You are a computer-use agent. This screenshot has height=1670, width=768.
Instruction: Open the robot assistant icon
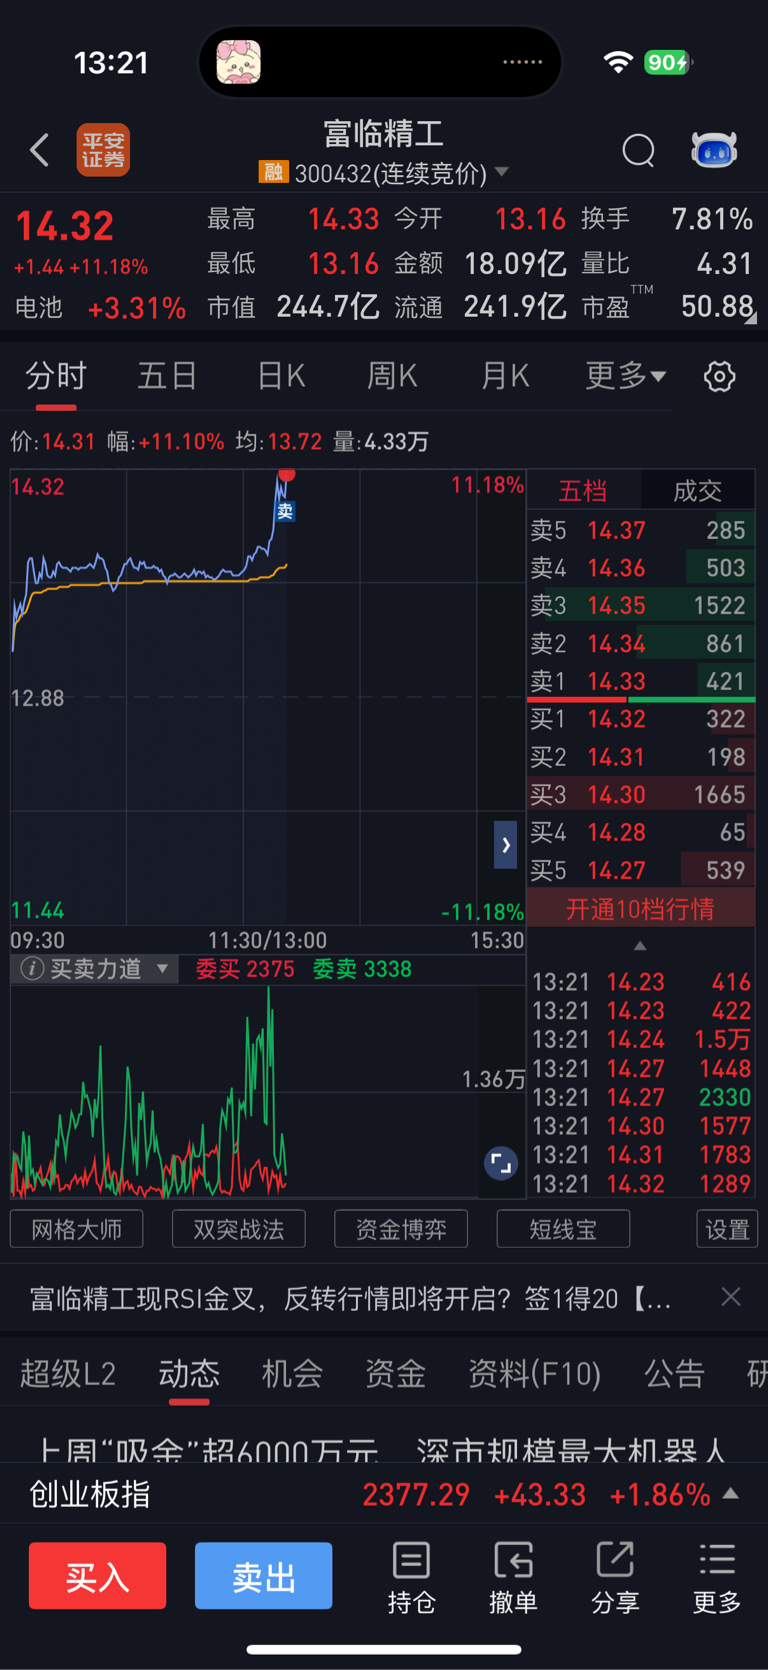(714, 150)
